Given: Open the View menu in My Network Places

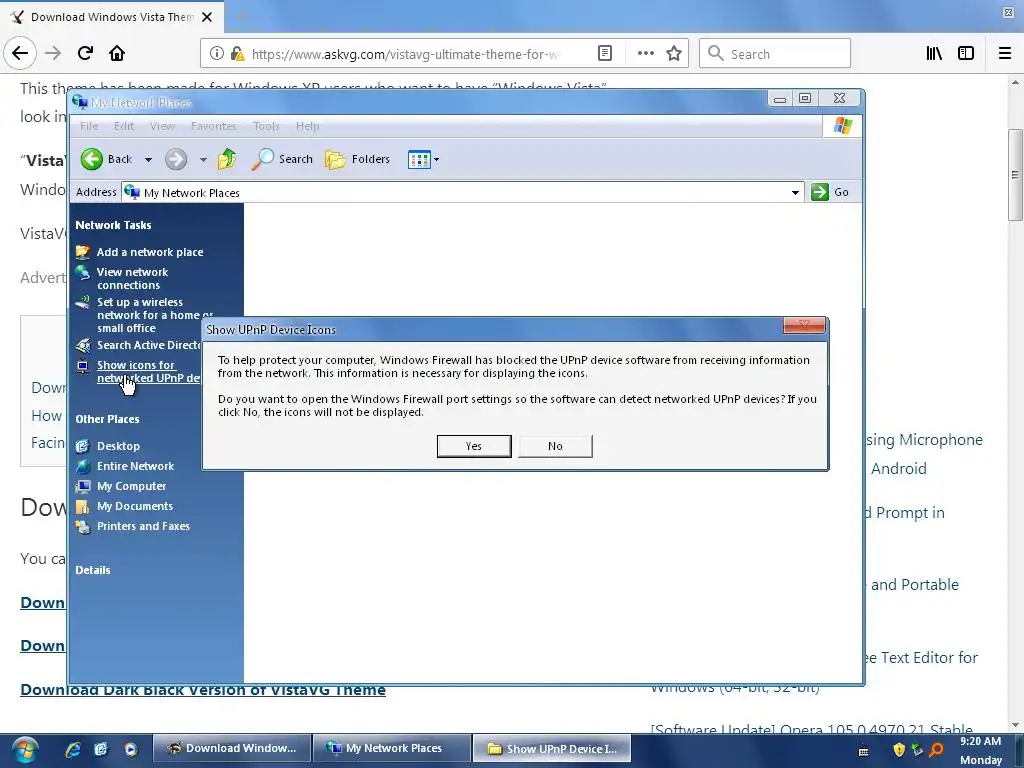Looking at the screenshot, I should click(x=162, y=126).
